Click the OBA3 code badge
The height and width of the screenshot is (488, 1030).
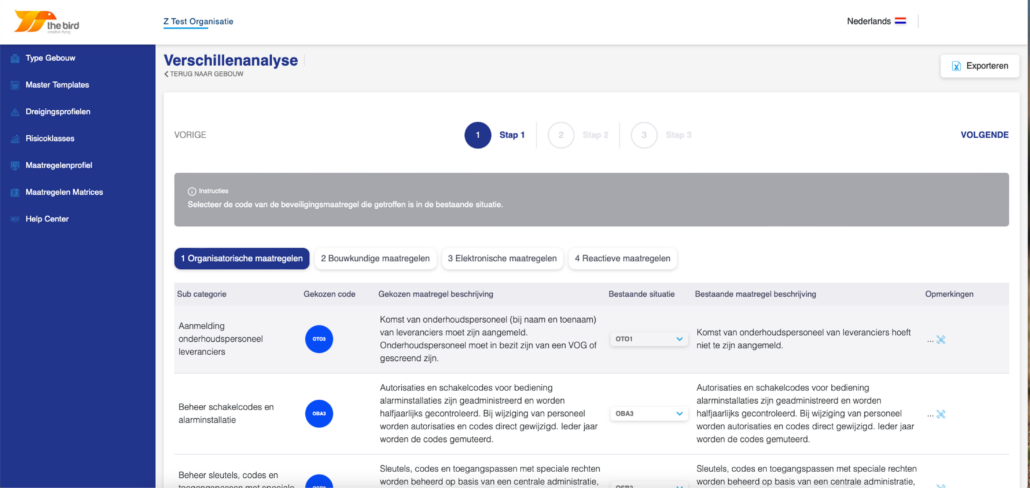319,414
